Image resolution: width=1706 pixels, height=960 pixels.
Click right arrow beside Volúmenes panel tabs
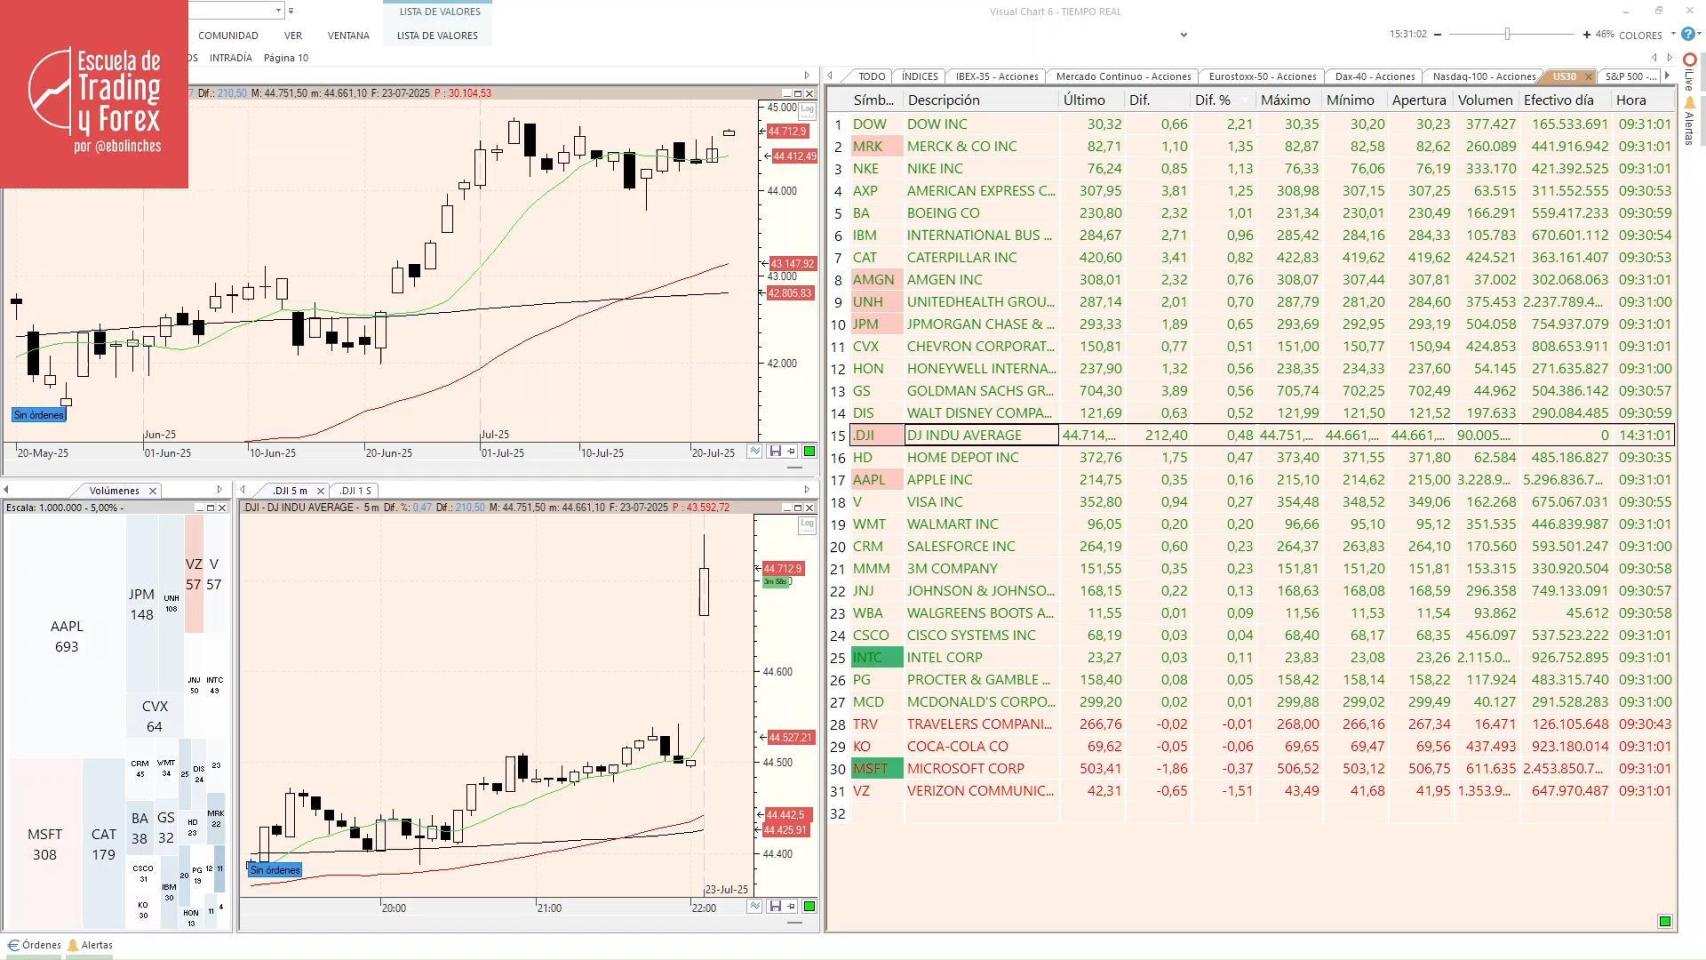[x=220, y=490]
